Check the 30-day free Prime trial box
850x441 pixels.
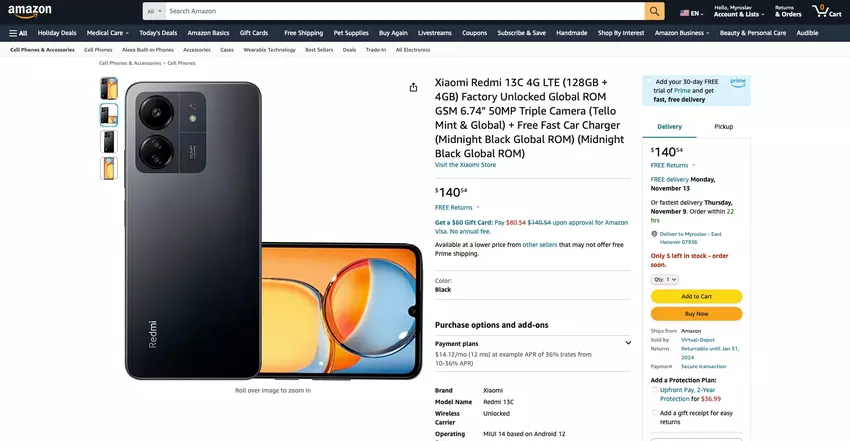(648, 81)
